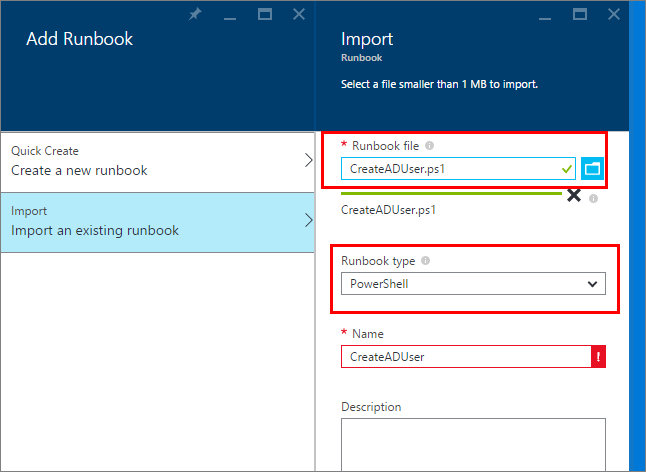Open the Runbook type PowerShell dropdown
The image size is (646, 472).
473,283
